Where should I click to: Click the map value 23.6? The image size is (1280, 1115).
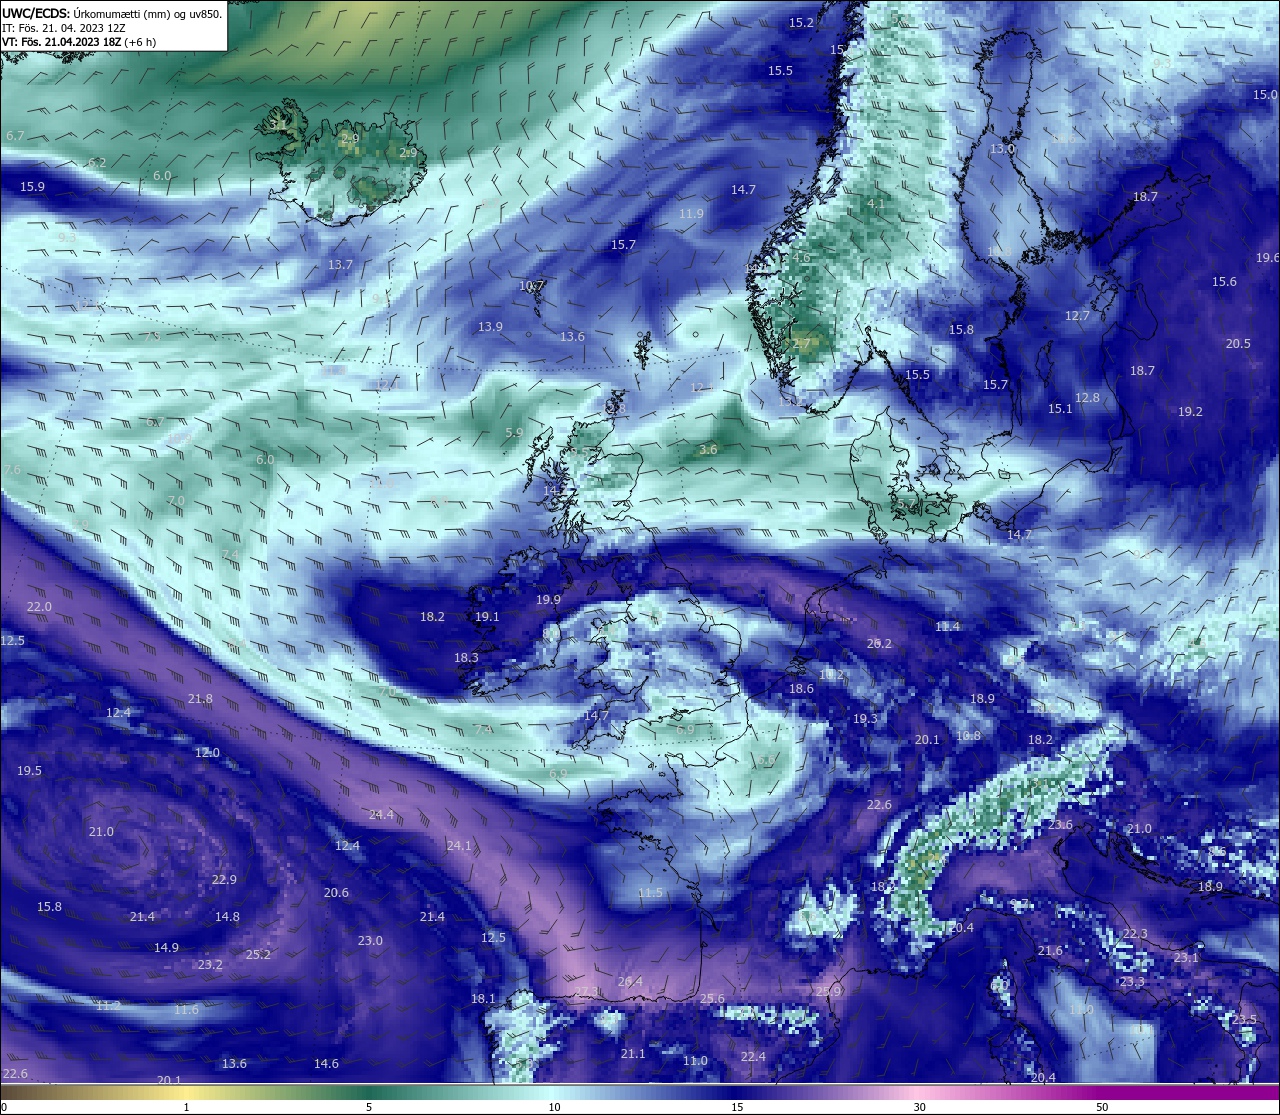[x=1060, y=824]
